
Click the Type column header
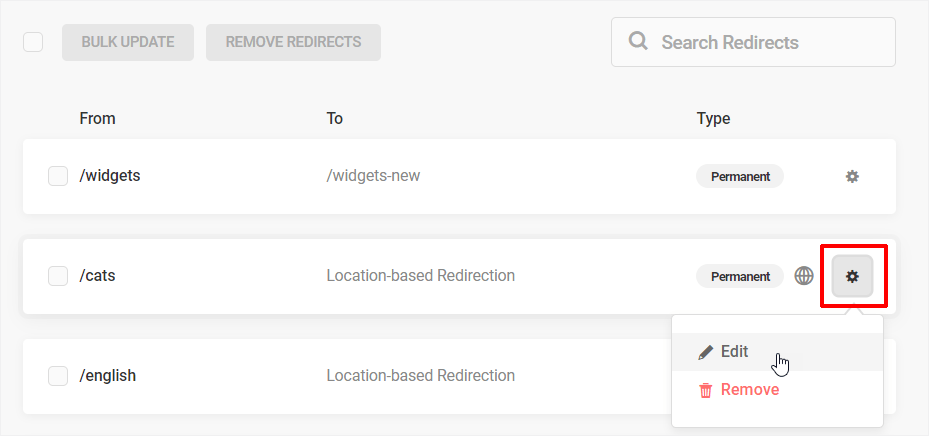tap(713, 118)
